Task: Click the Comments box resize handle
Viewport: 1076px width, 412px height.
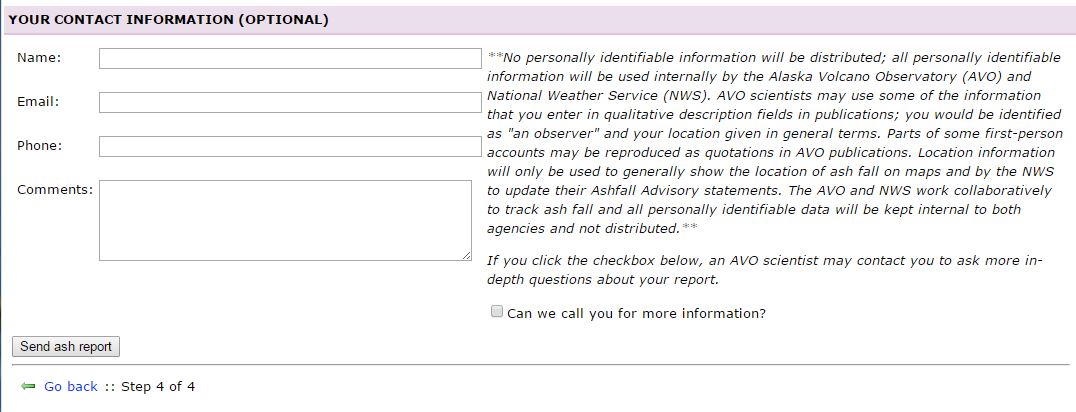Action: (x=467, y=255)
